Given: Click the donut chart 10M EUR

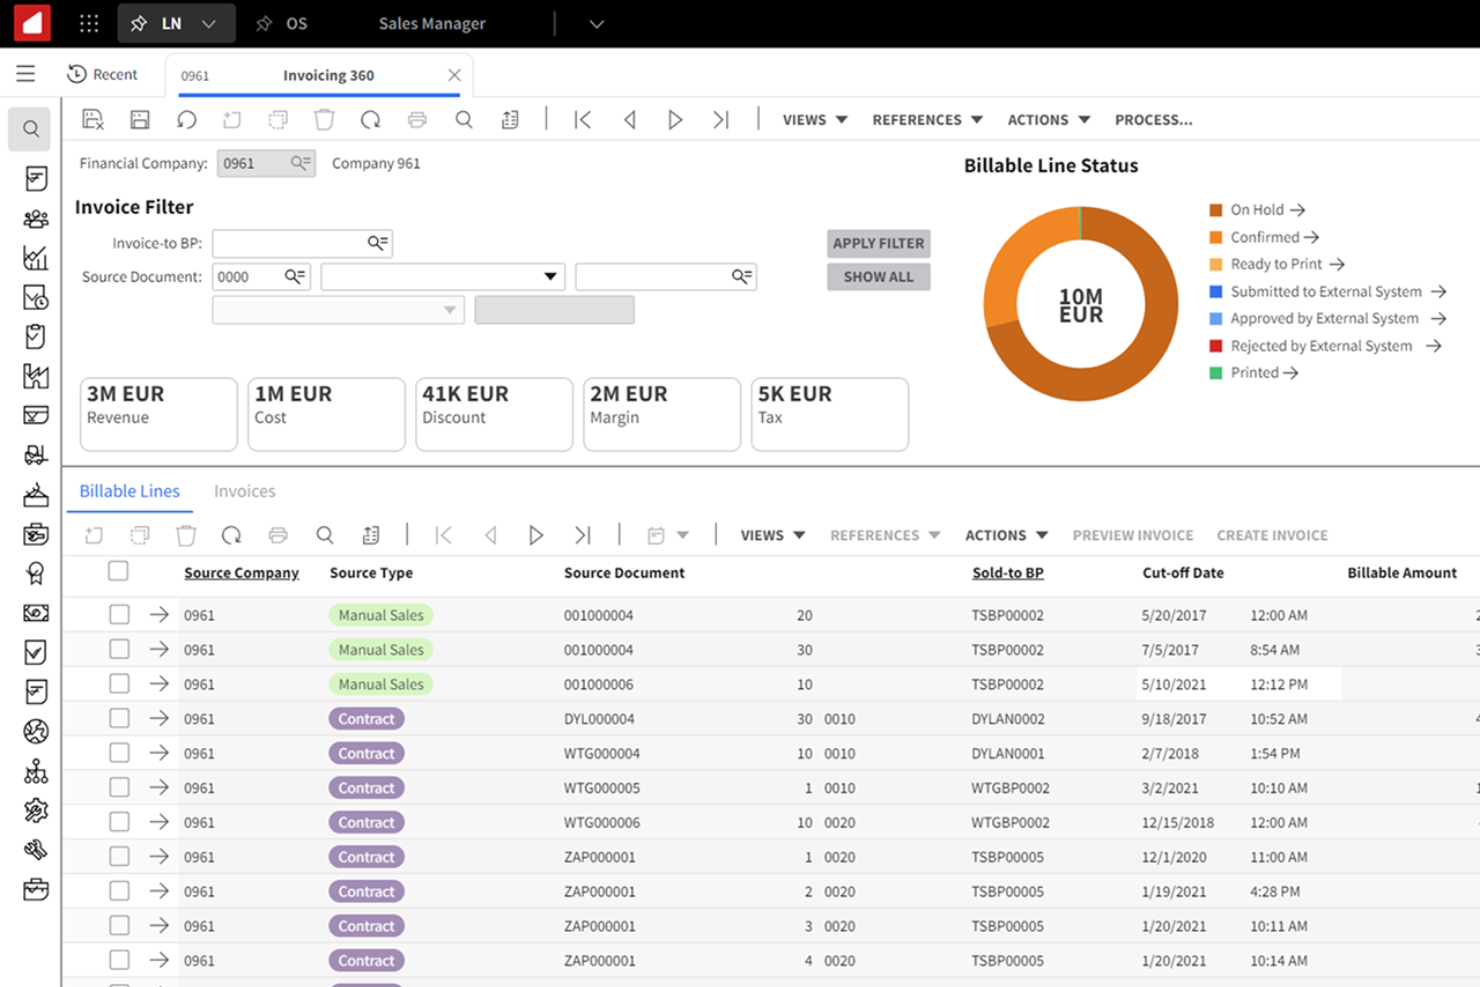Looking at the screenshot, I should coord(1081,304).
